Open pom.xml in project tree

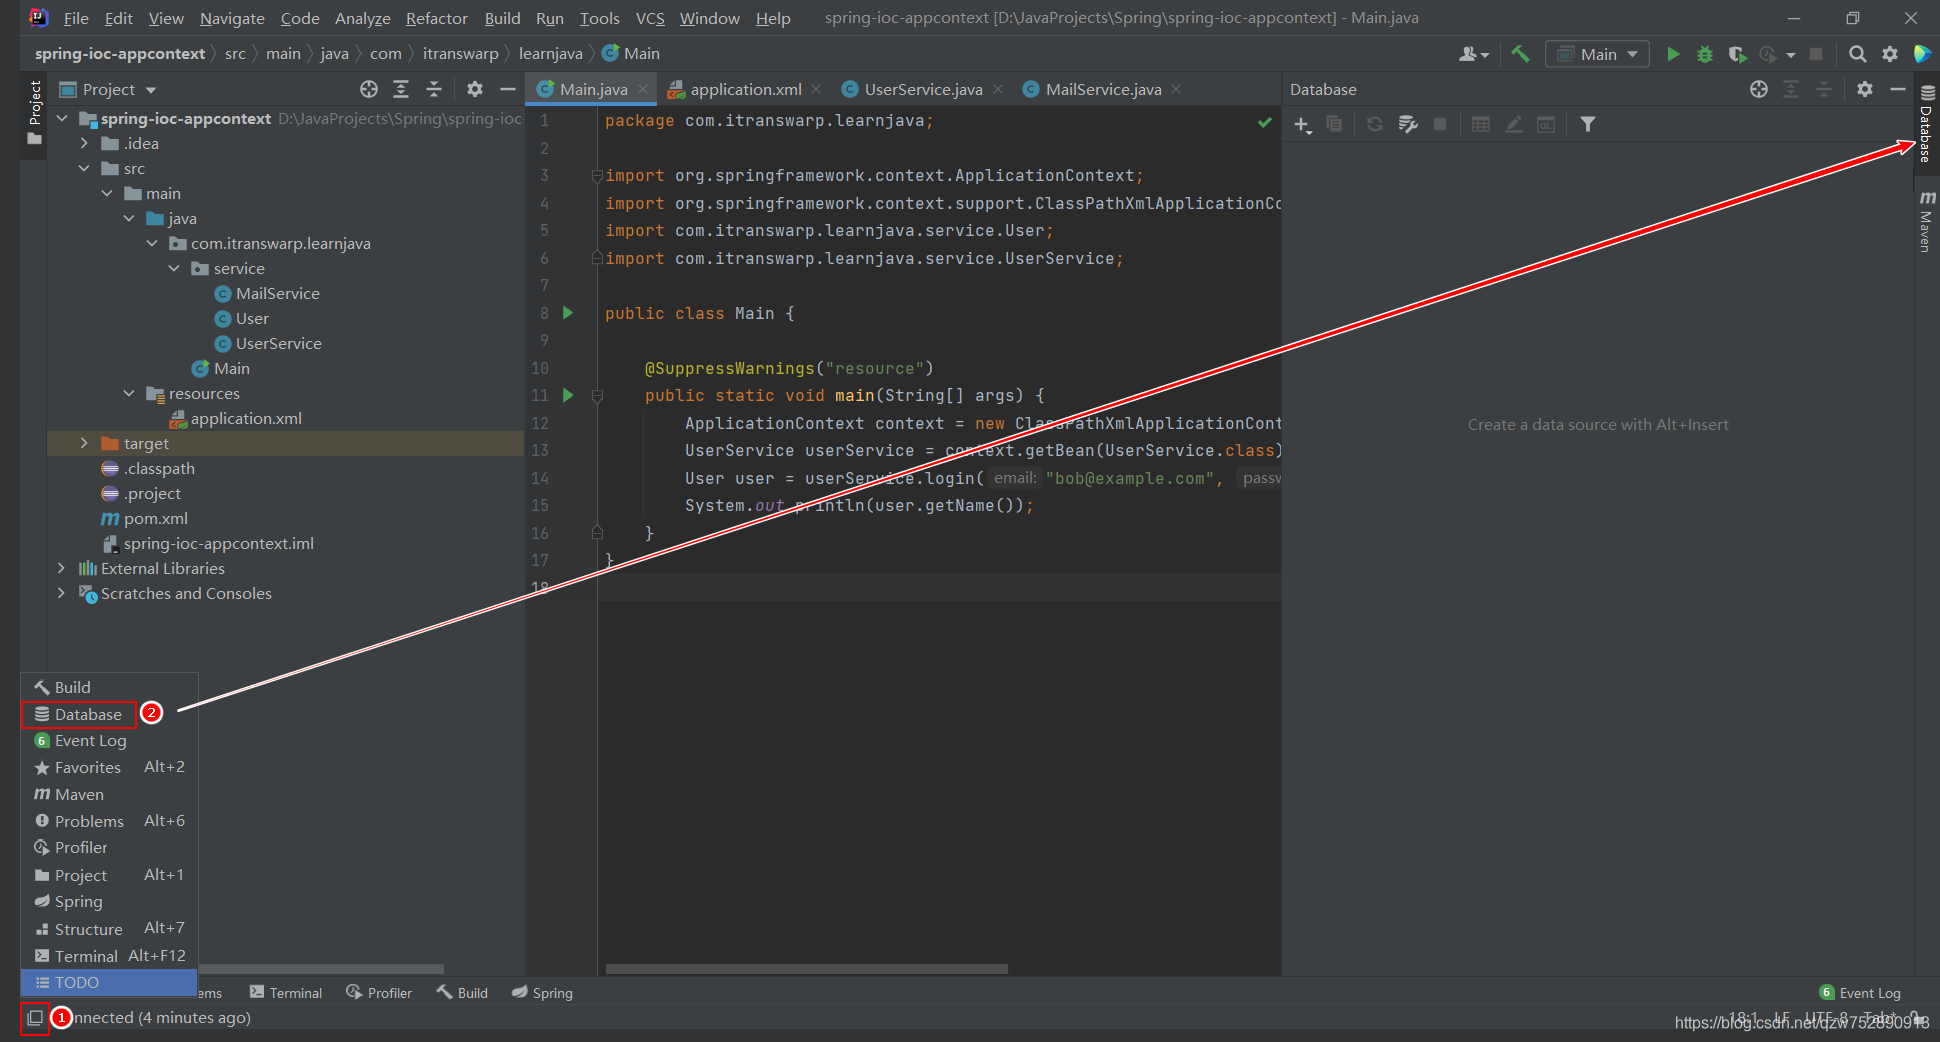coord(155,518)
